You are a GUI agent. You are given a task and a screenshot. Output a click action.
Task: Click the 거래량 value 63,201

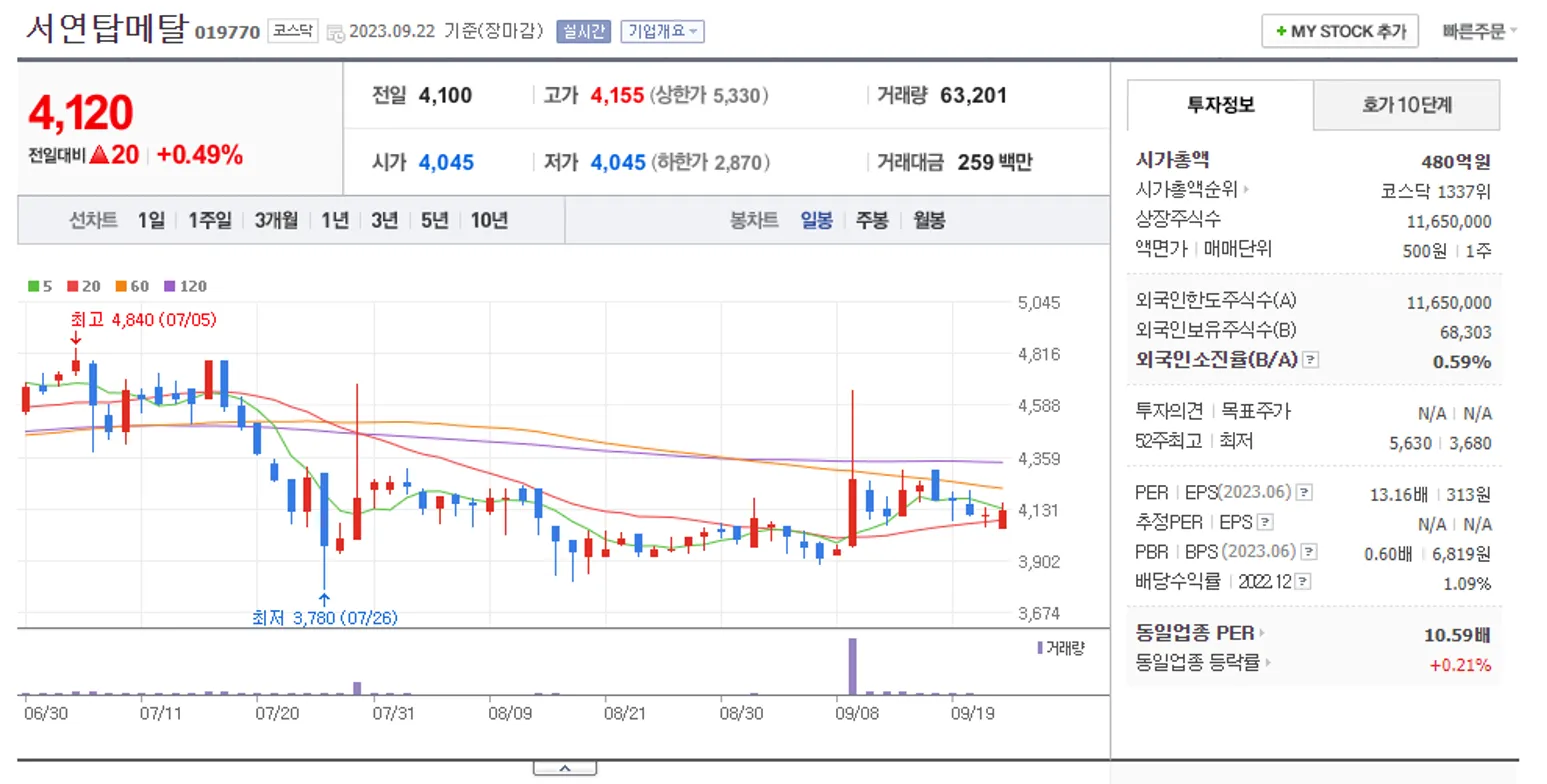974,96
